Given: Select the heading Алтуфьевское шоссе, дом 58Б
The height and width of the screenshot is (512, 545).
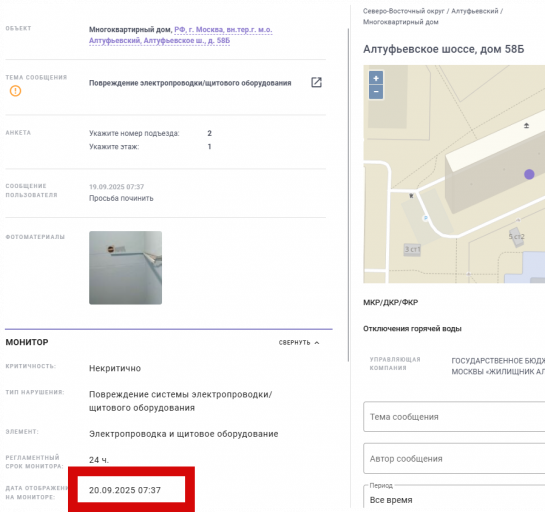Looking at the screenshot, I should click(444, 49).
